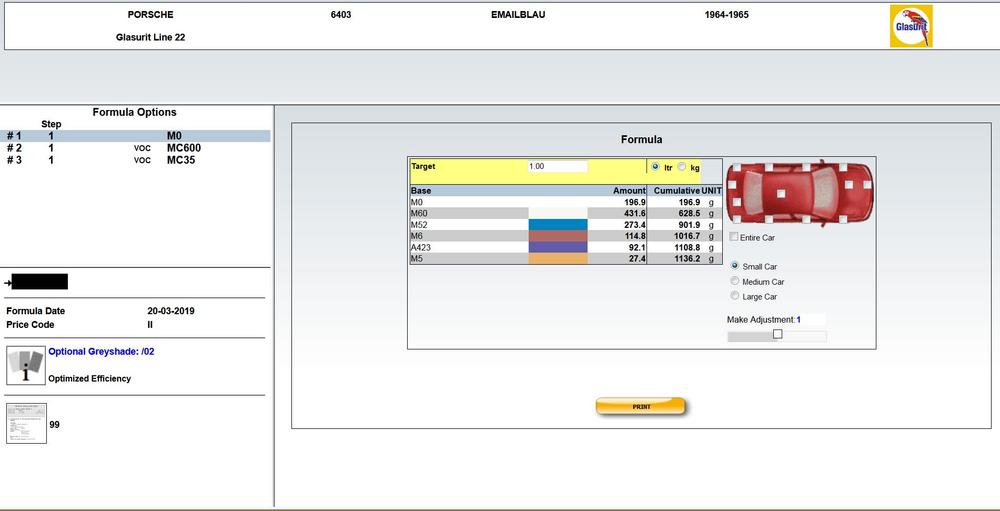Screen dimensions: 1000x511
Task: Select the kg unit radio button
Action: pos(681,167)
